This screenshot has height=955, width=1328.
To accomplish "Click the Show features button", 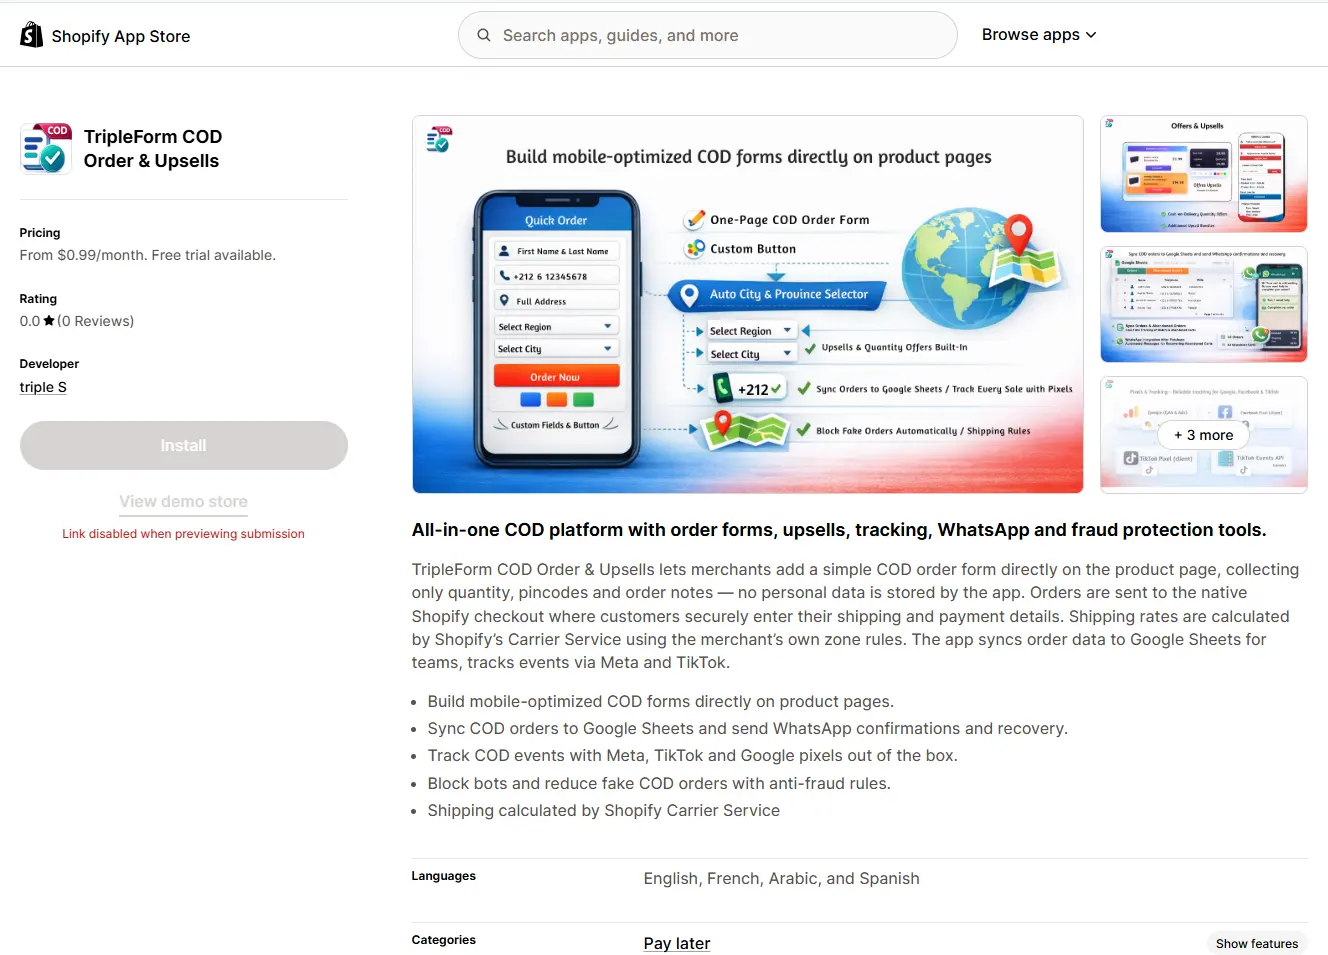I will [x=1257, y=943].
